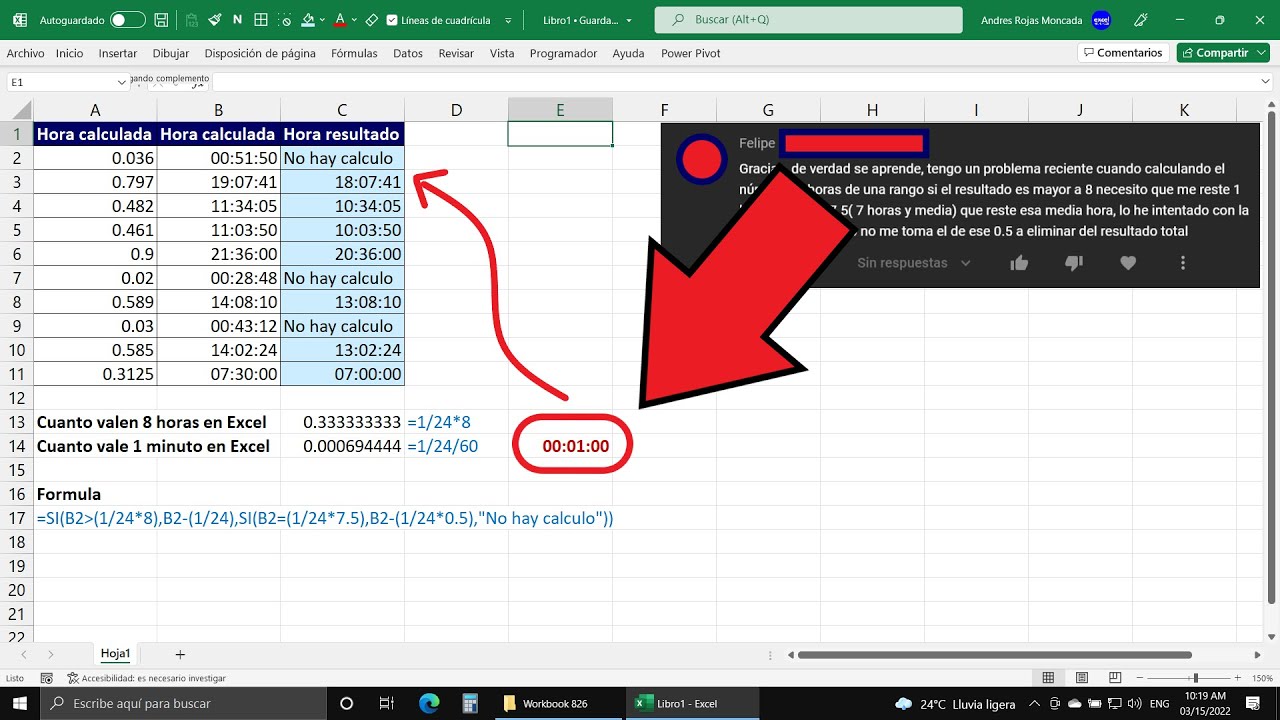Screen dimensions: 1280x720
Task: Open the Datos ribbon tab
Action: point(408,53)
